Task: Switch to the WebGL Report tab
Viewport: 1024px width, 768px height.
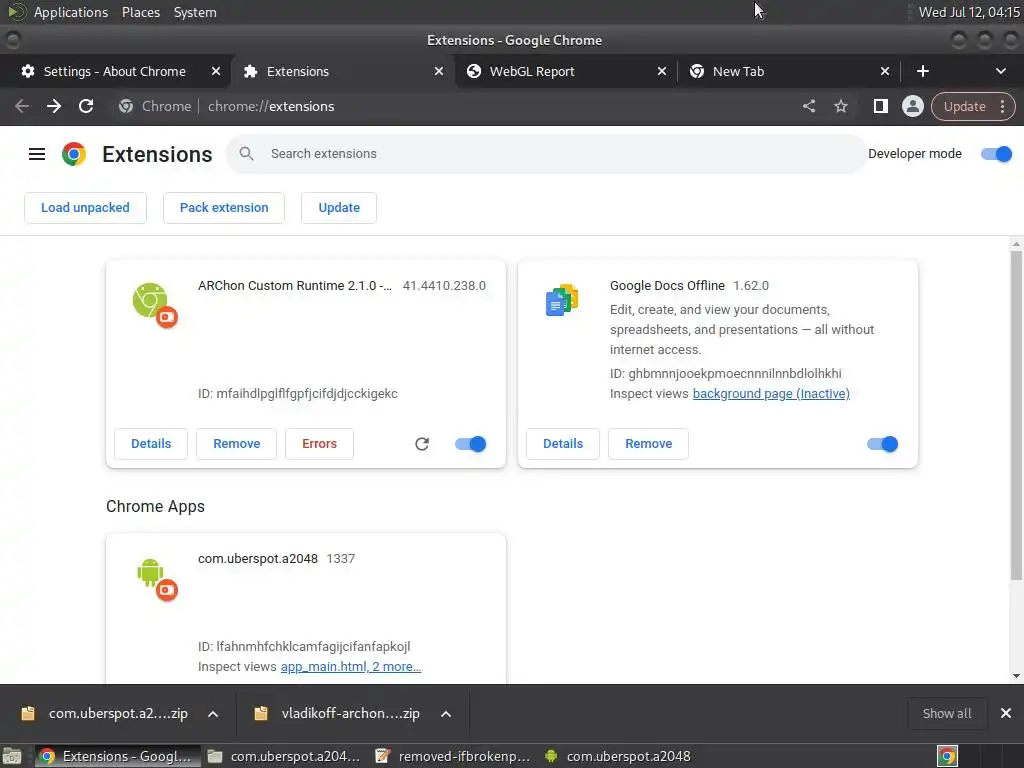Action: (565, 71)
